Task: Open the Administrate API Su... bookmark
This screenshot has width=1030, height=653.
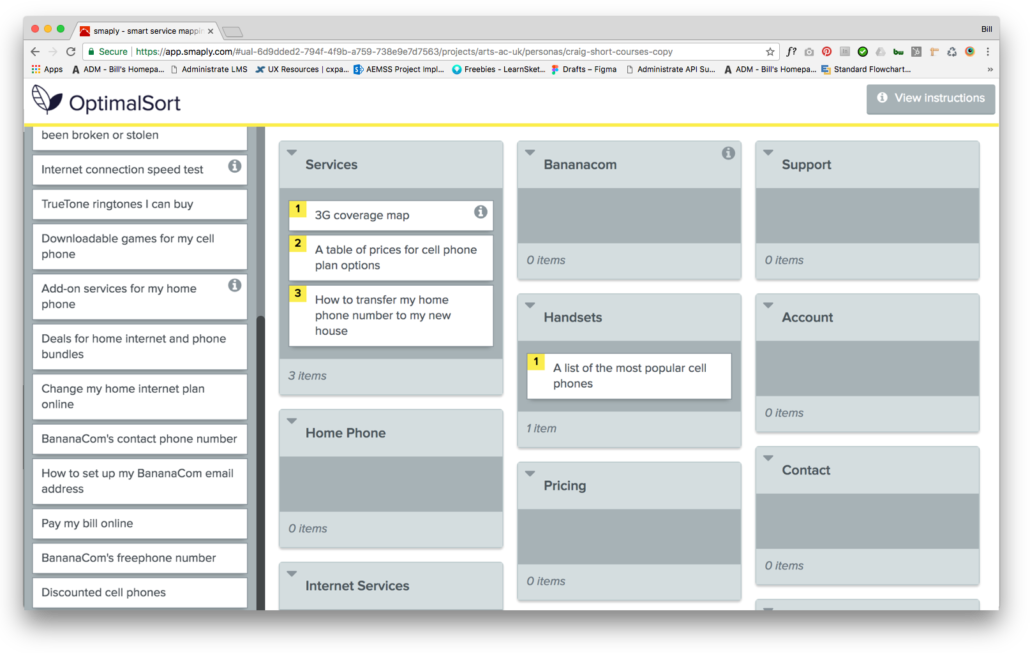Action: 671,69
